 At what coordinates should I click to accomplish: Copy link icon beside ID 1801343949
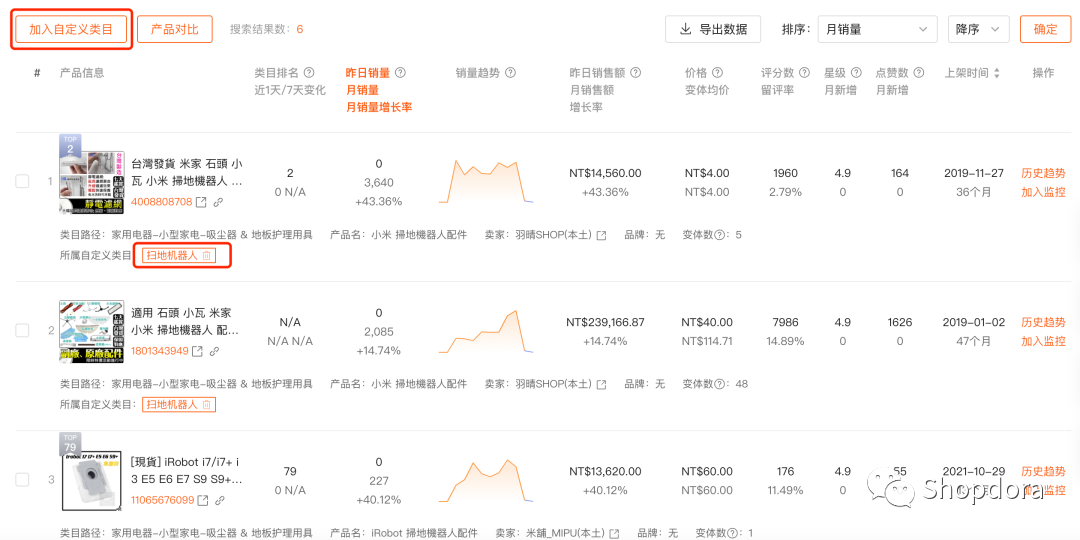[214, 351]
